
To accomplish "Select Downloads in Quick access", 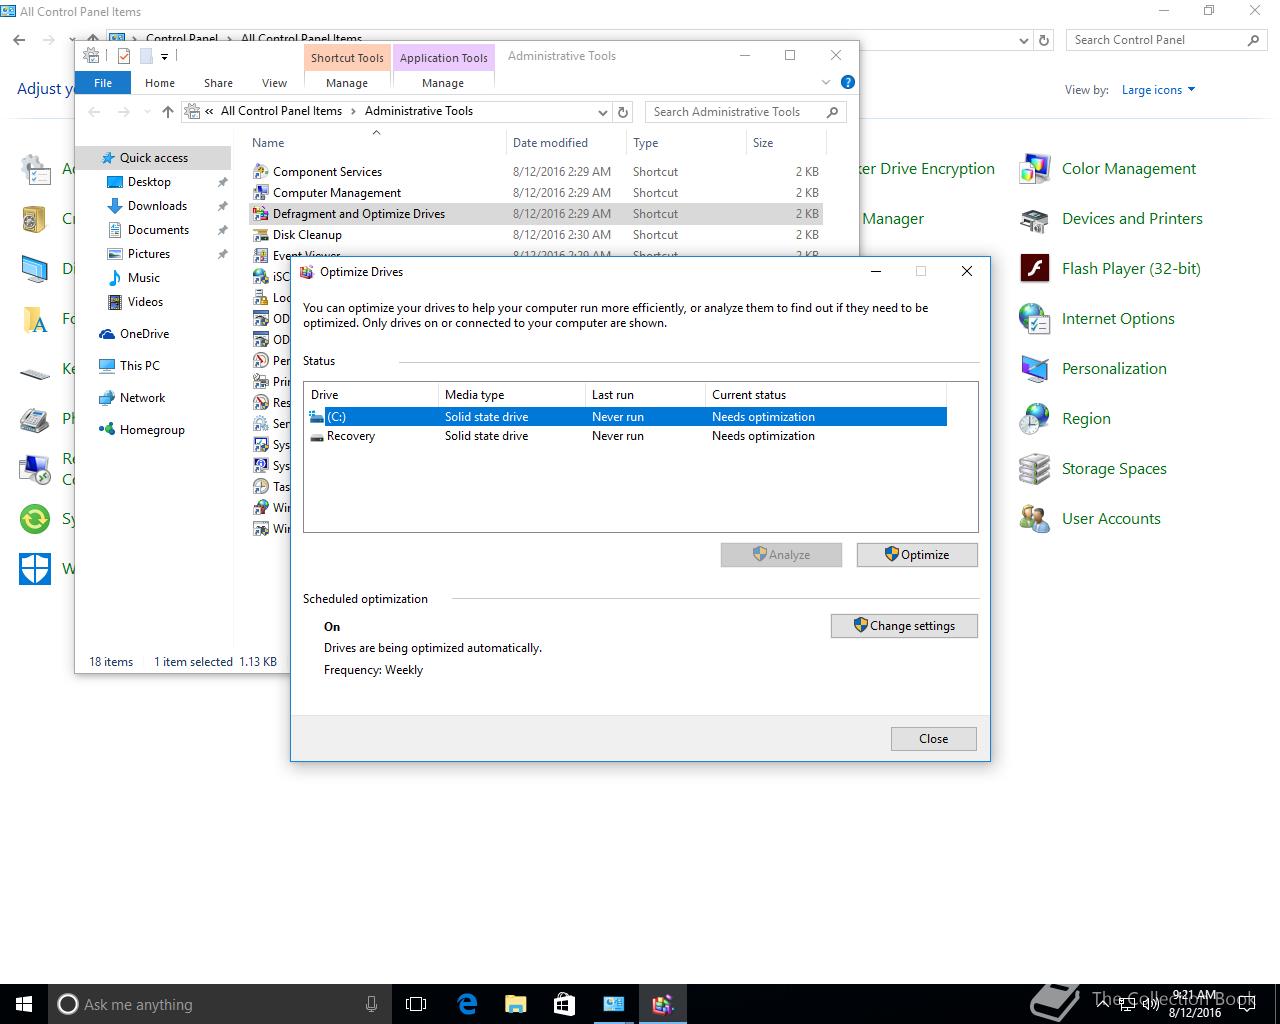I will (x=157, y=206).
